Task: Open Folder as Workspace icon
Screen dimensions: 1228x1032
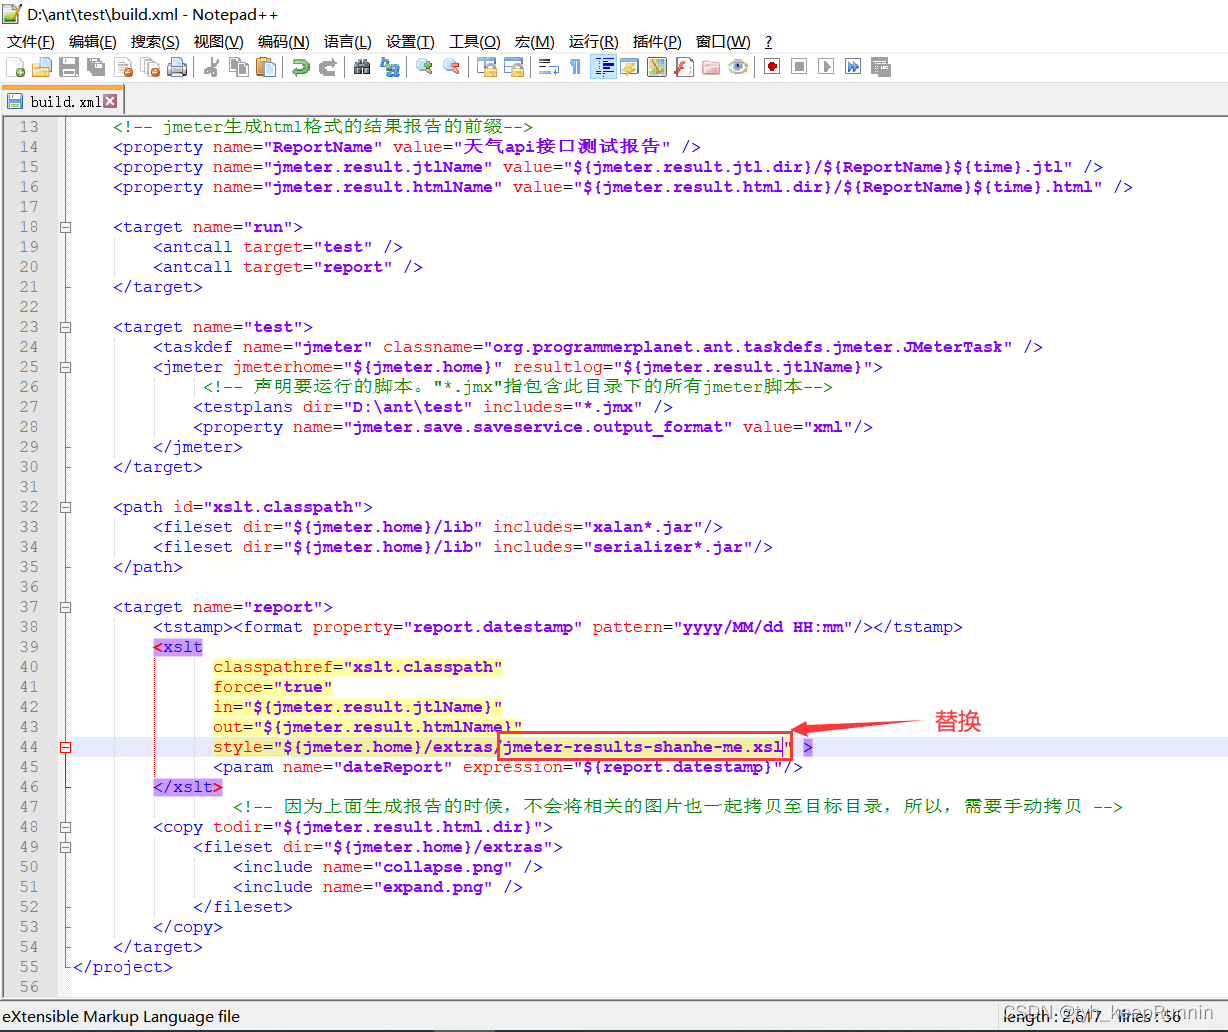Action: point(710,67)
